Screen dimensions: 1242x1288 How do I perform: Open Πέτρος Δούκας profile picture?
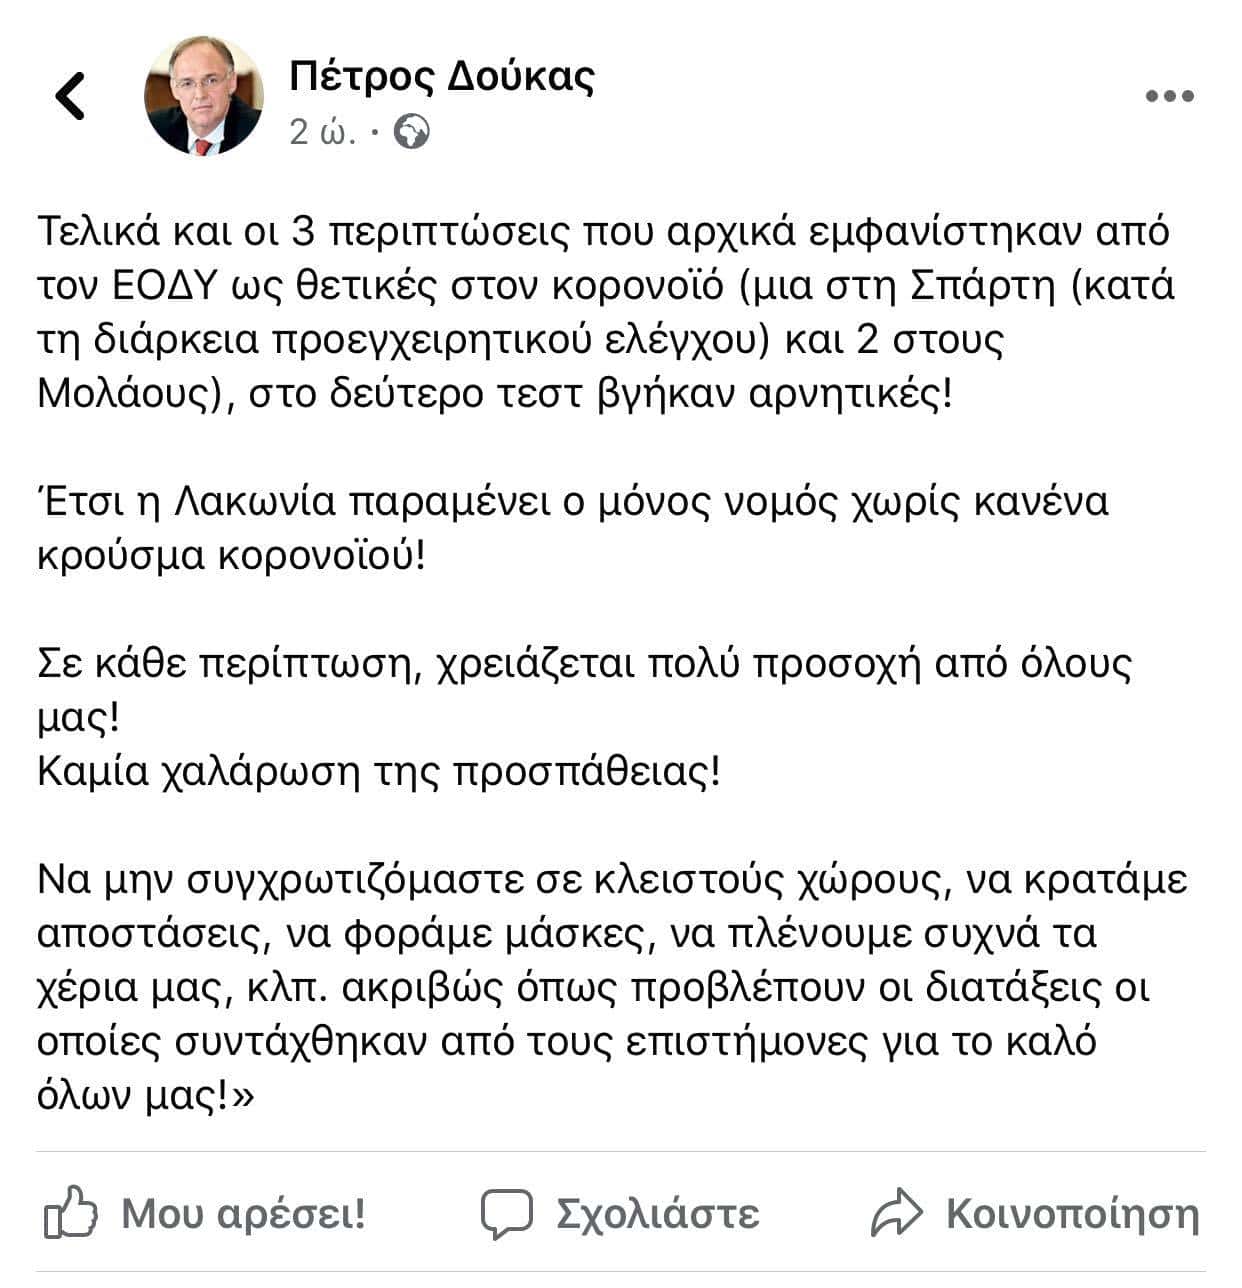(x=204, y=97)
